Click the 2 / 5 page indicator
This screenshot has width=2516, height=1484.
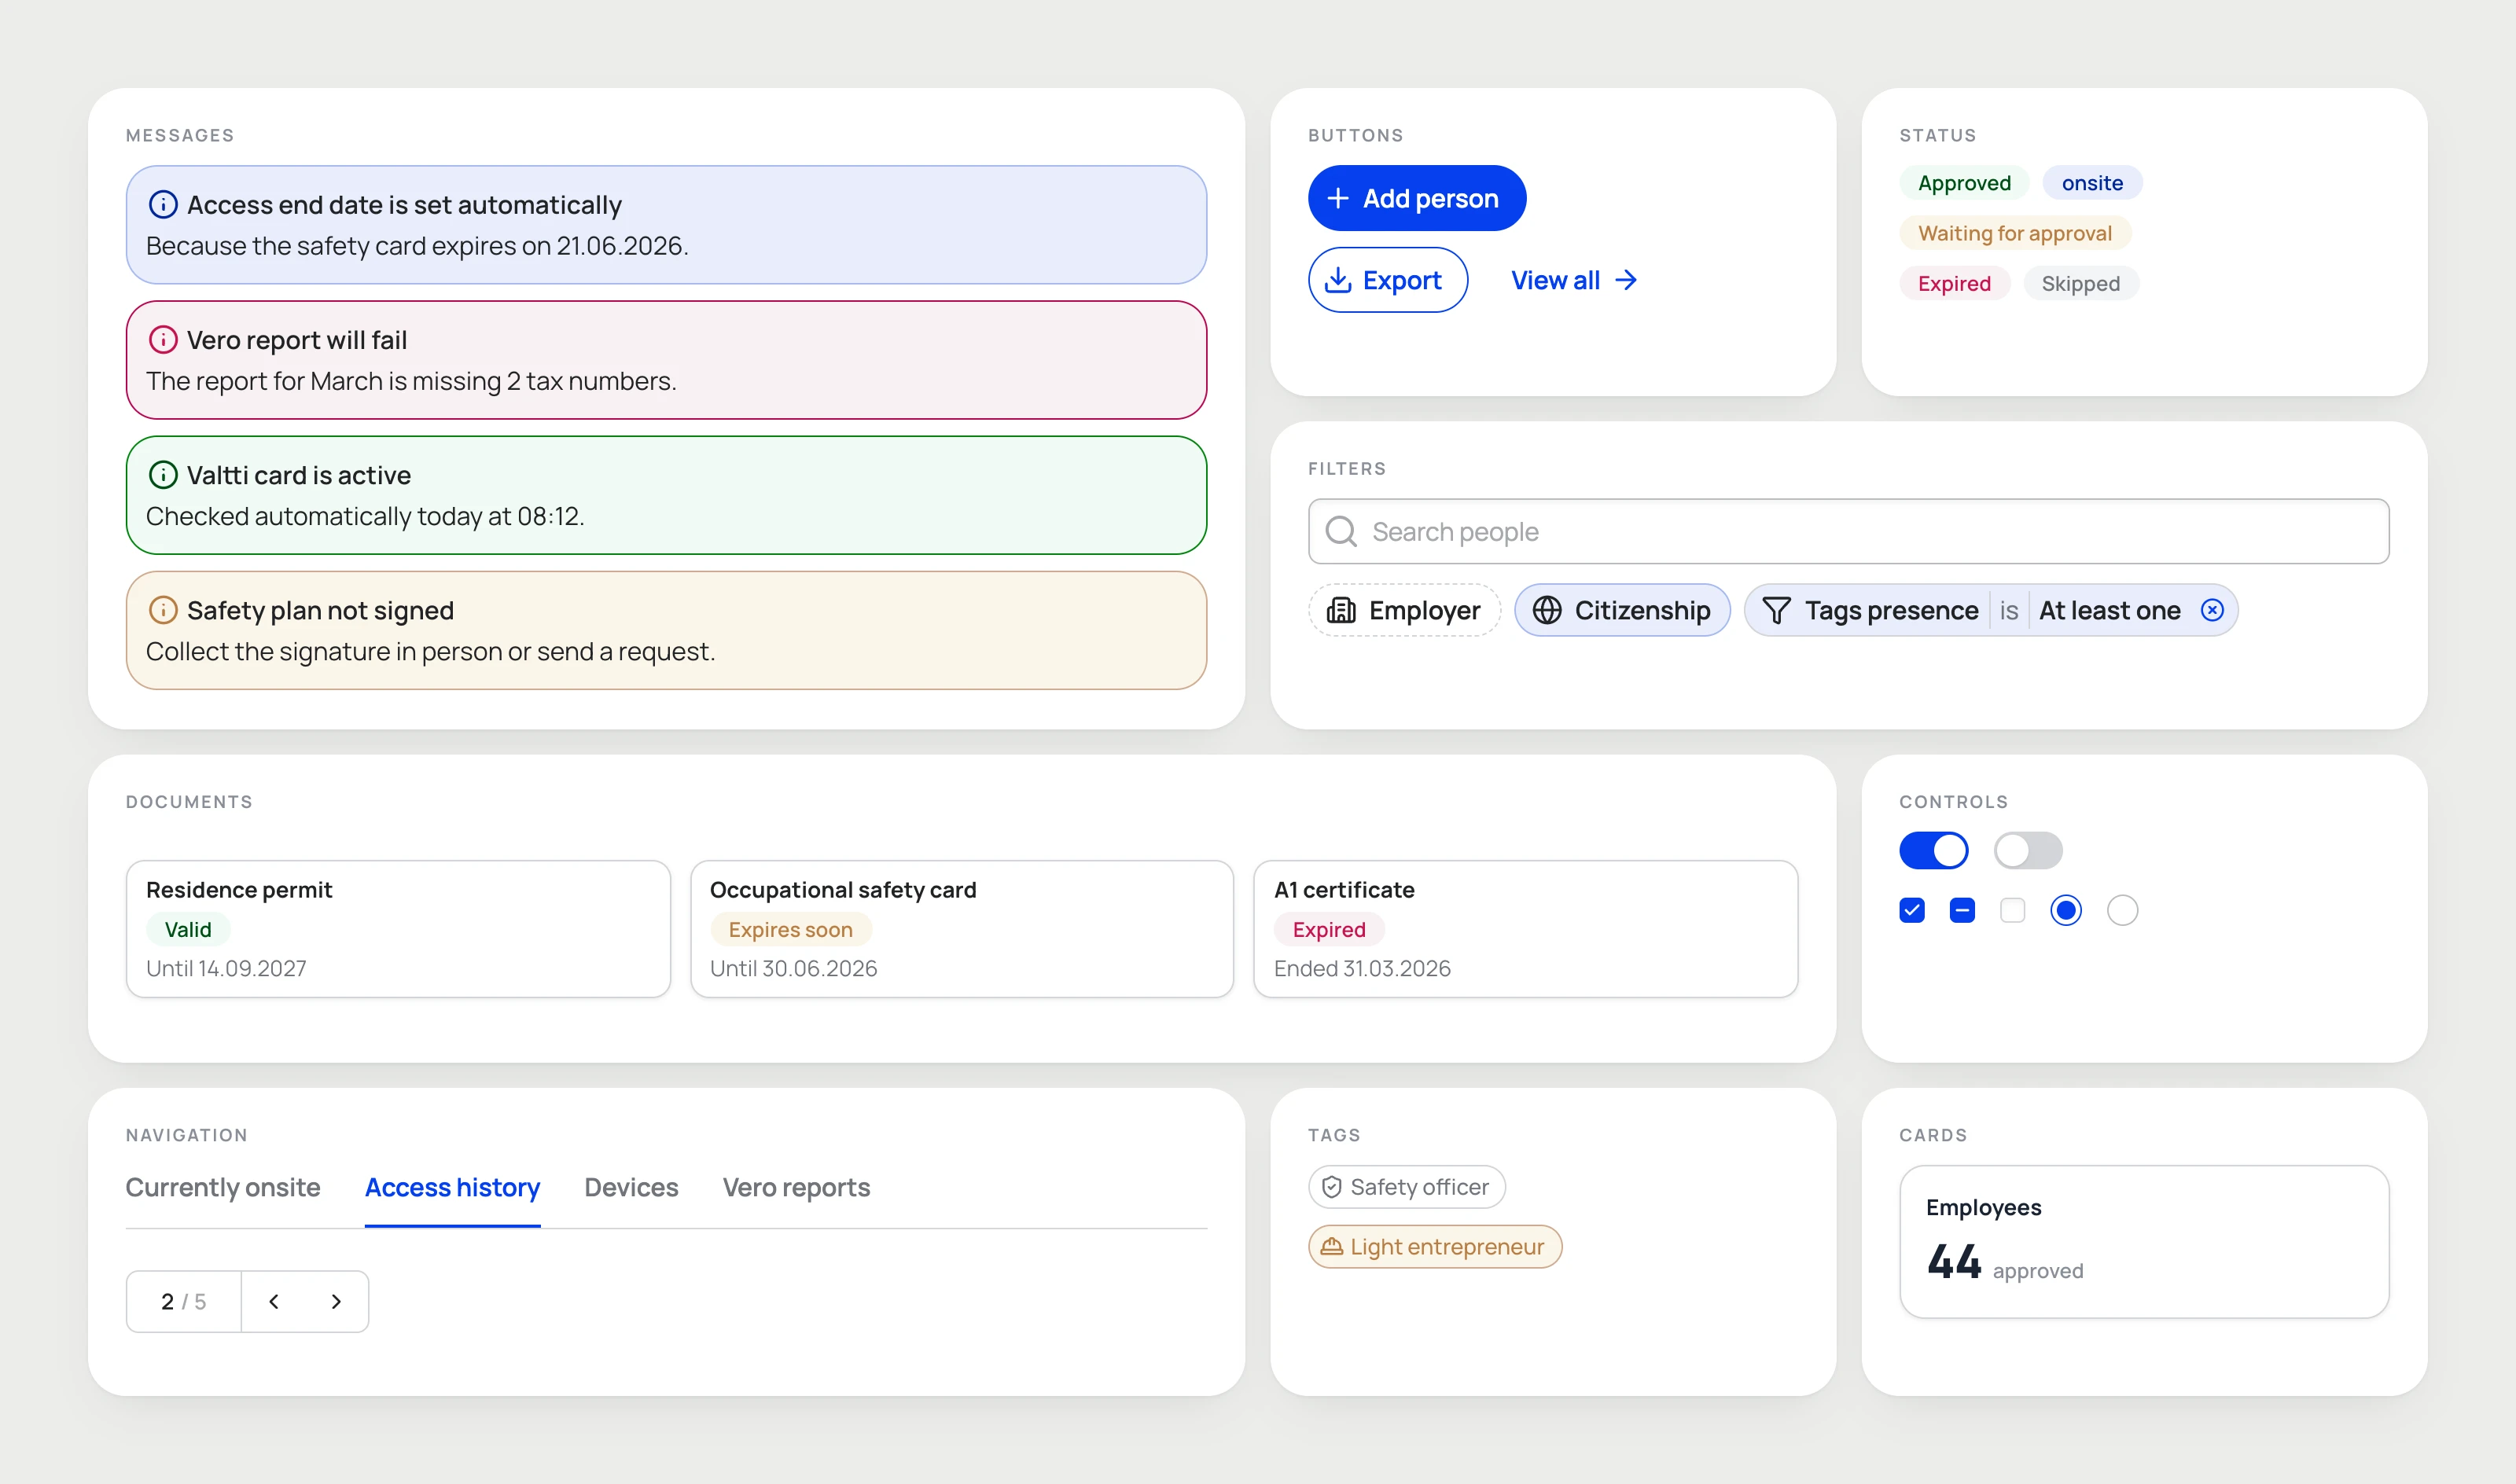184,1301
